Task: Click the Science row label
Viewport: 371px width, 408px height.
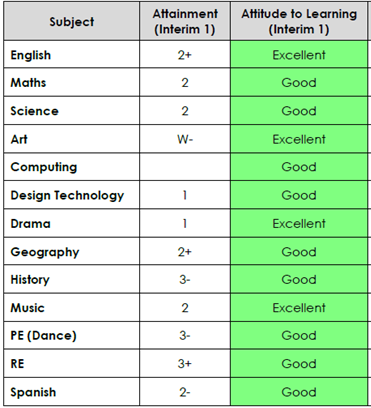Action: point(72,111)
